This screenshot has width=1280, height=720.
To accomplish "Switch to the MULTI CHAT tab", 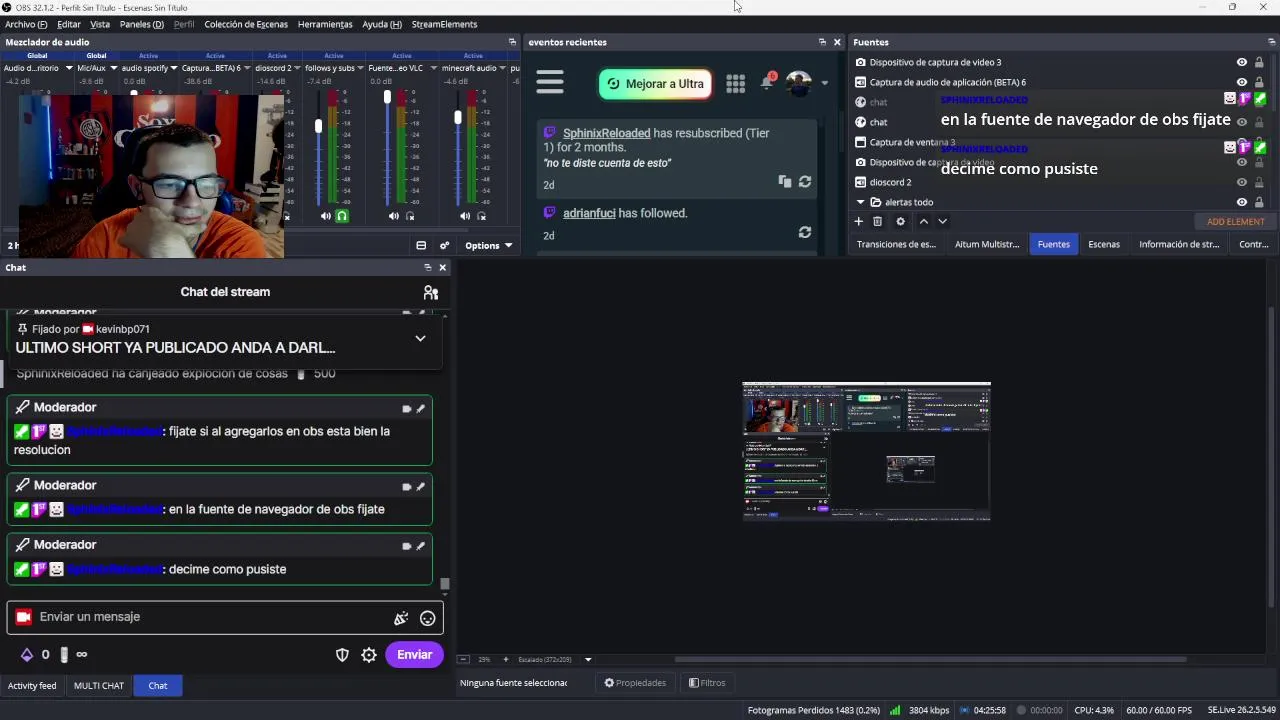I will (99, 686).
